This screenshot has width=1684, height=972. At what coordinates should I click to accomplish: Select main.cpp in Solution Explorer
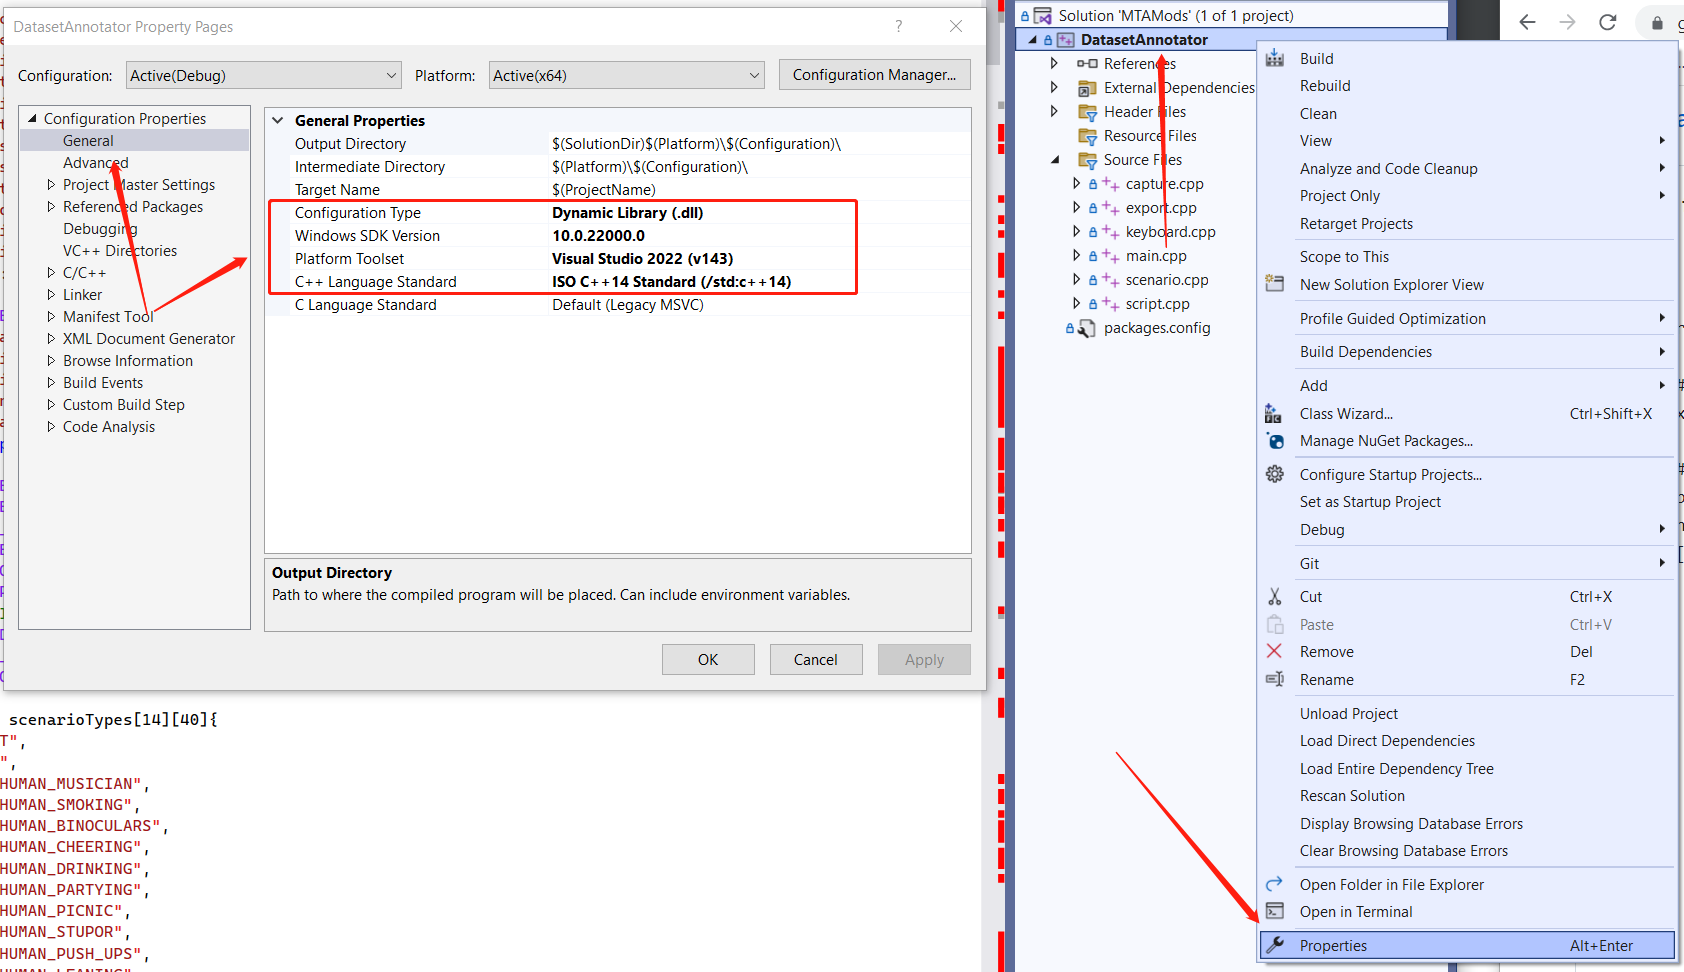[1156, 256]
